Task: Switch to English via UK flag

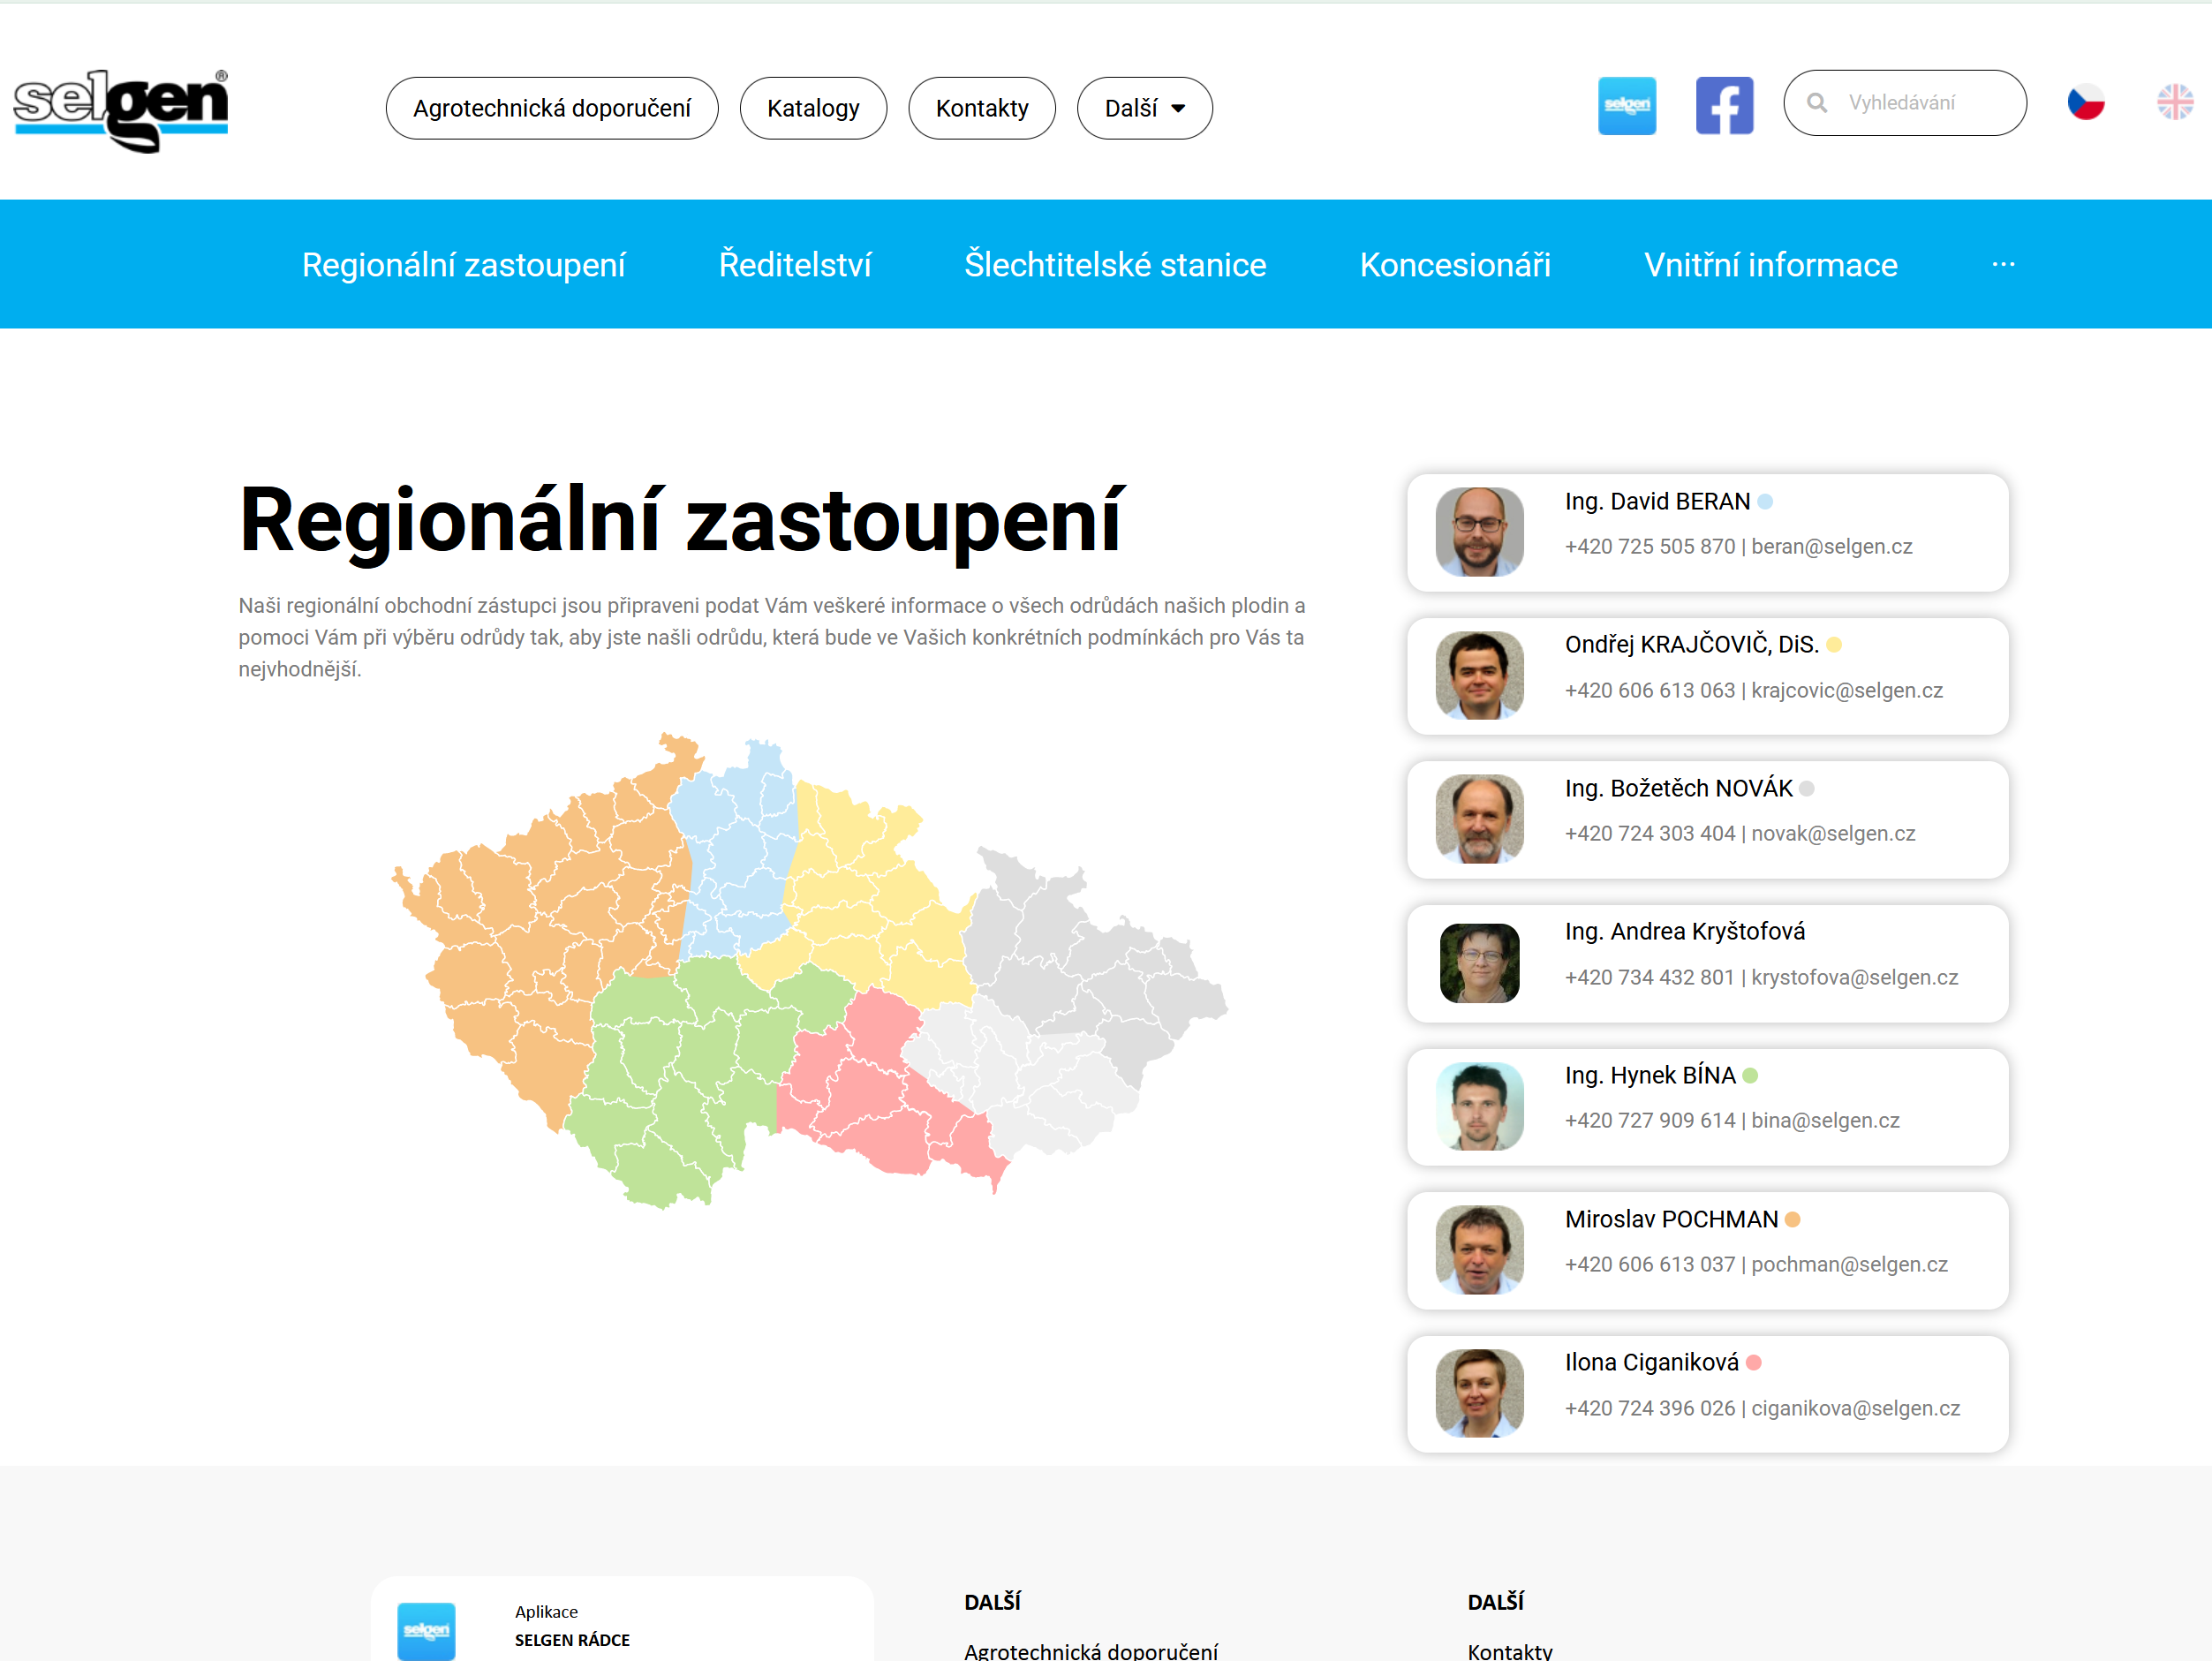Action: [x=2174, y=103]
